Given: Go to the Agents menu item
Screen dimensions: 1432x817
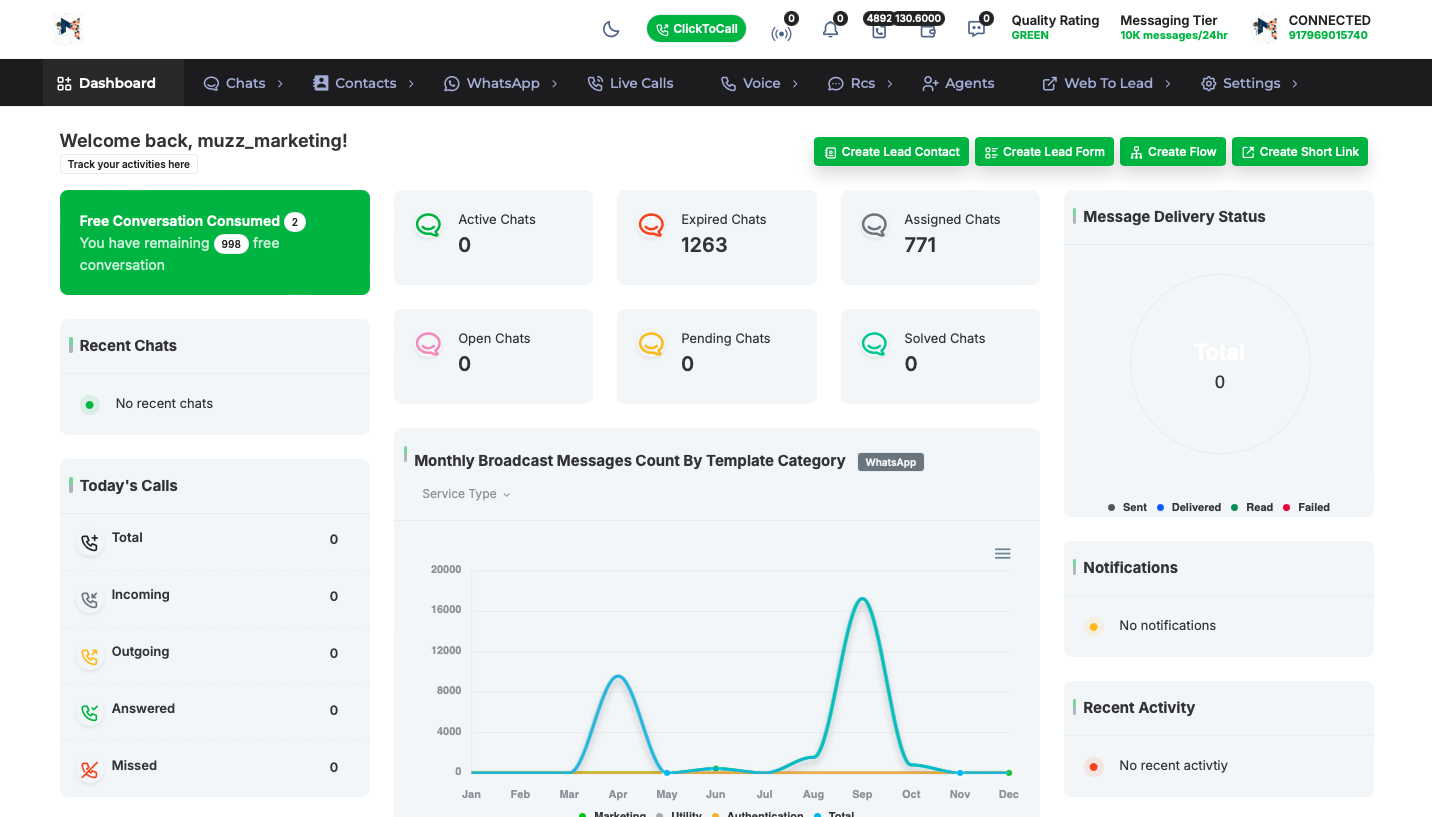Looking at the screenshot, I should click(x=958, y=83).
